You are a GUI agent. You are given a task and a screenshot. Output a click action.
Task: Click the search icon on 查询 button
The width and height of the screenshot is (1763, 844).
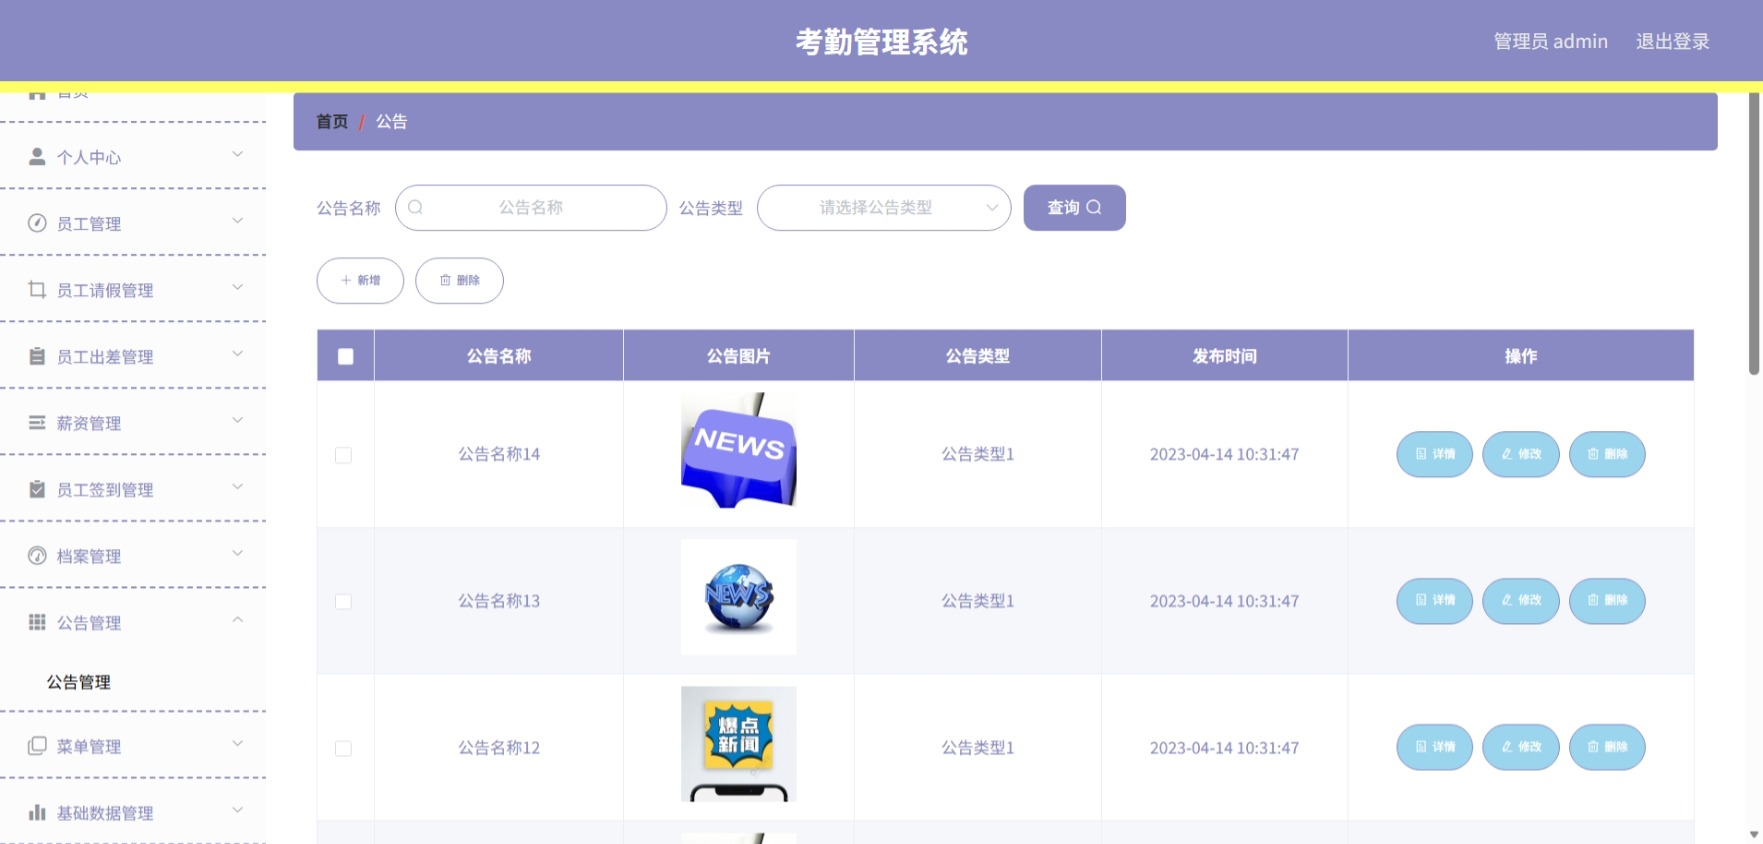1094,207
